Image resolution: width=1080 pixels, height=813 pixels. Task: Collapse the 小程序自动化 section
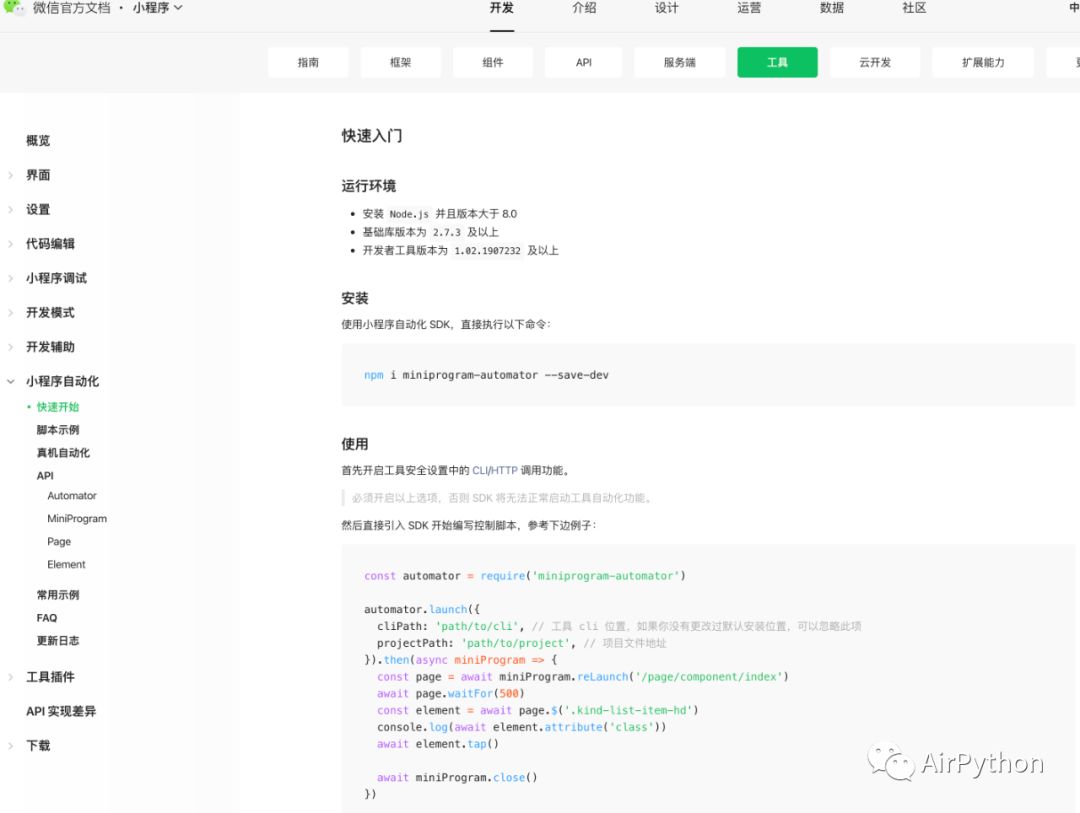10,381
